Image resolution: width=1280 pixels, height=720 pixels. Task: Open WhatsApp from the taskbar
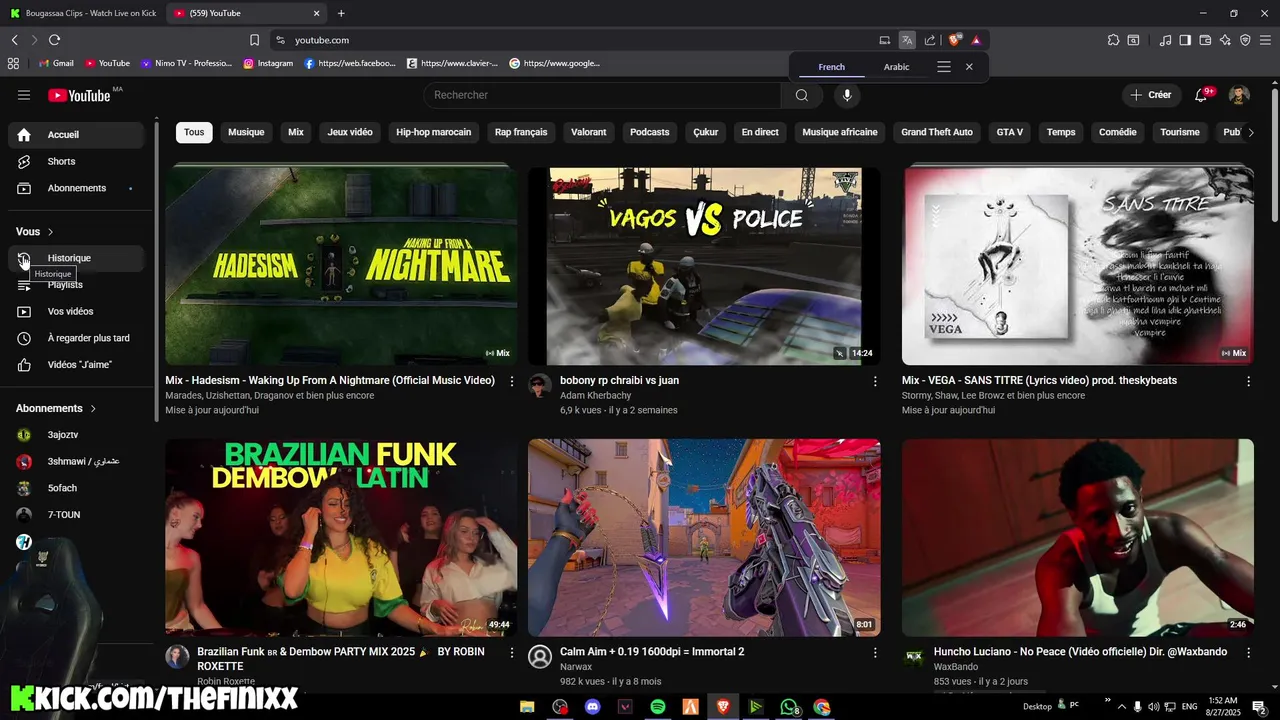(x=789, y=707)
